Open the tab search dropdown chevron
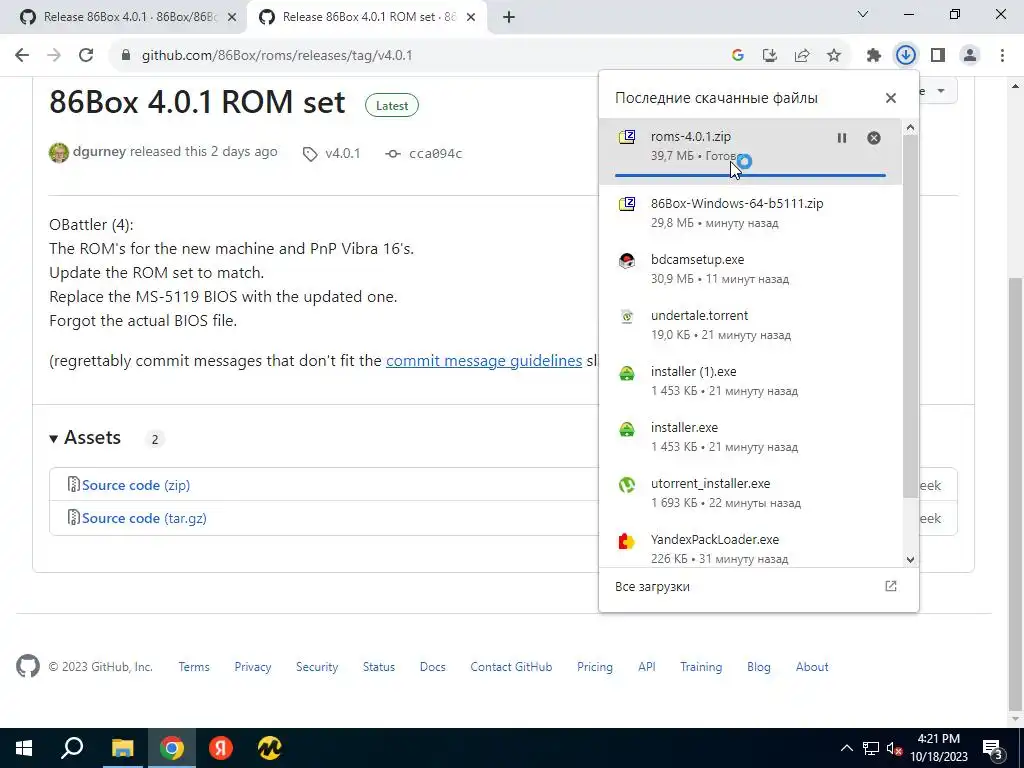1024x768 pixels. (x=863, y=14)
